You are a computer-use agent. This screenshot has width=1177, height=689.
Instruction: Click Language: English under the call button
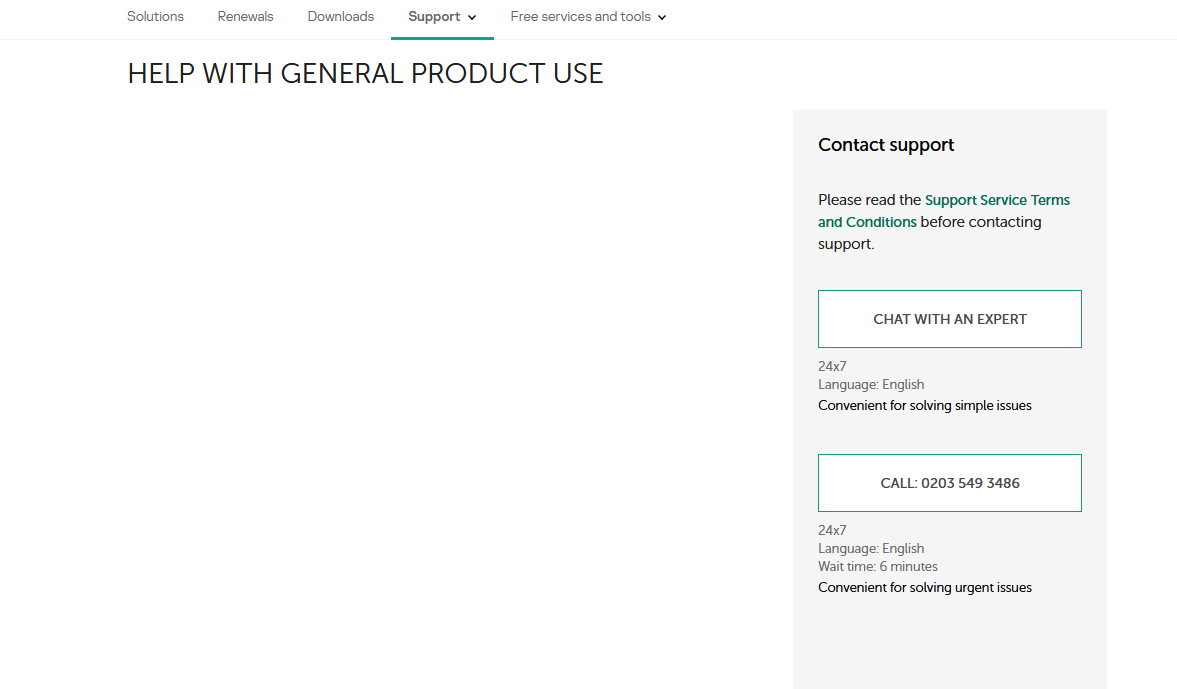coord(870,548)
